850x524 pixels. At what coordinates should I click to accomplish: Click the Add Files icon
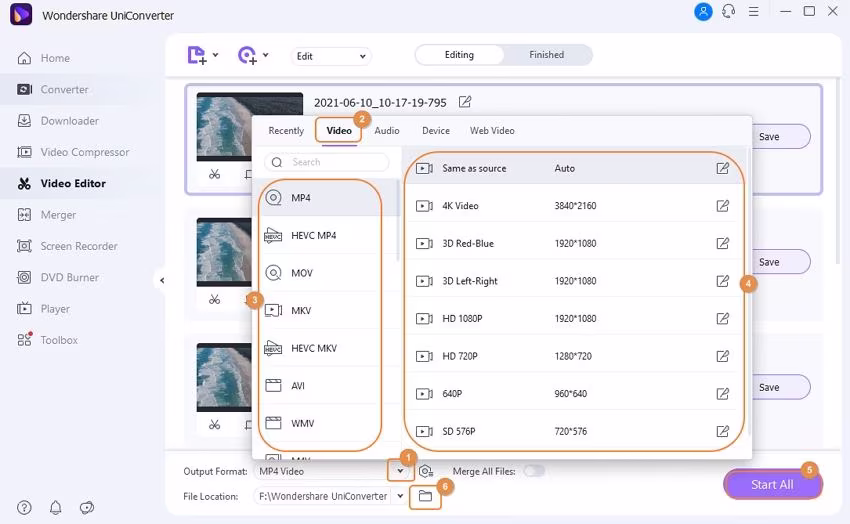pyautogui.click(x=197, y=55)
